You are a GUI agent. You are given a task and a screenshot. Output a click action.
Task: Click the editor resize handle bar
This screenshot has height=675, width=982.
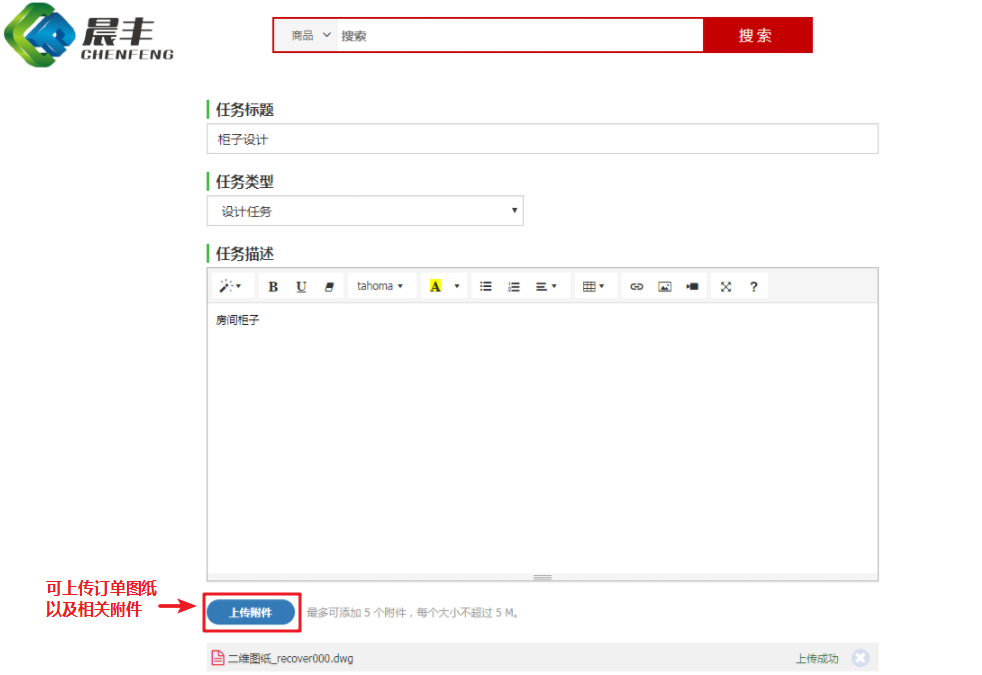point(542,577)
